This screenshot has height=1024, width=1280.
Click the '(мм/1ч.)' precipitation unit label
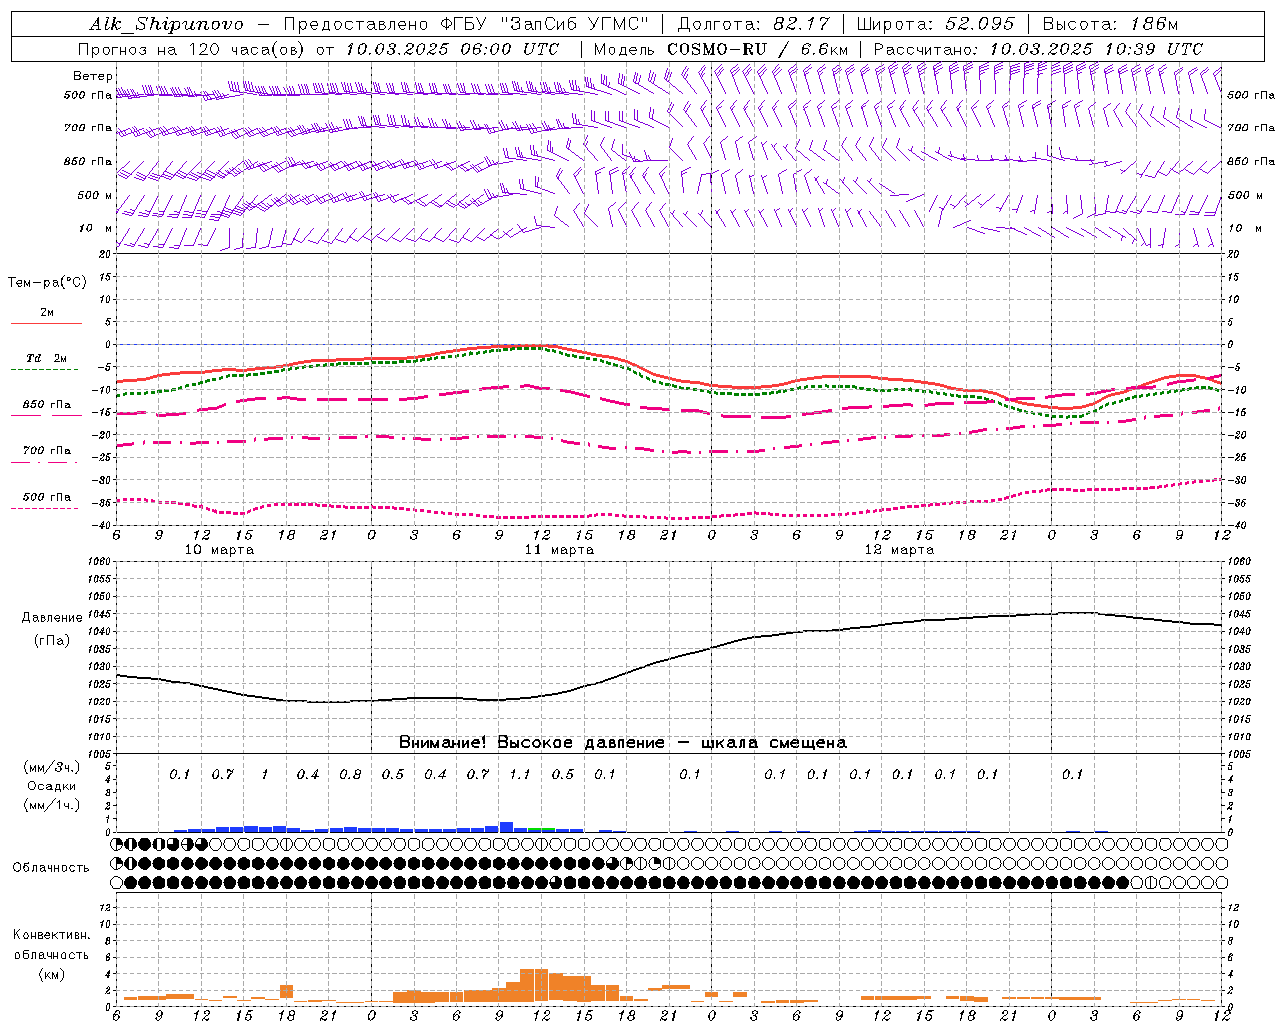[52, 805]
